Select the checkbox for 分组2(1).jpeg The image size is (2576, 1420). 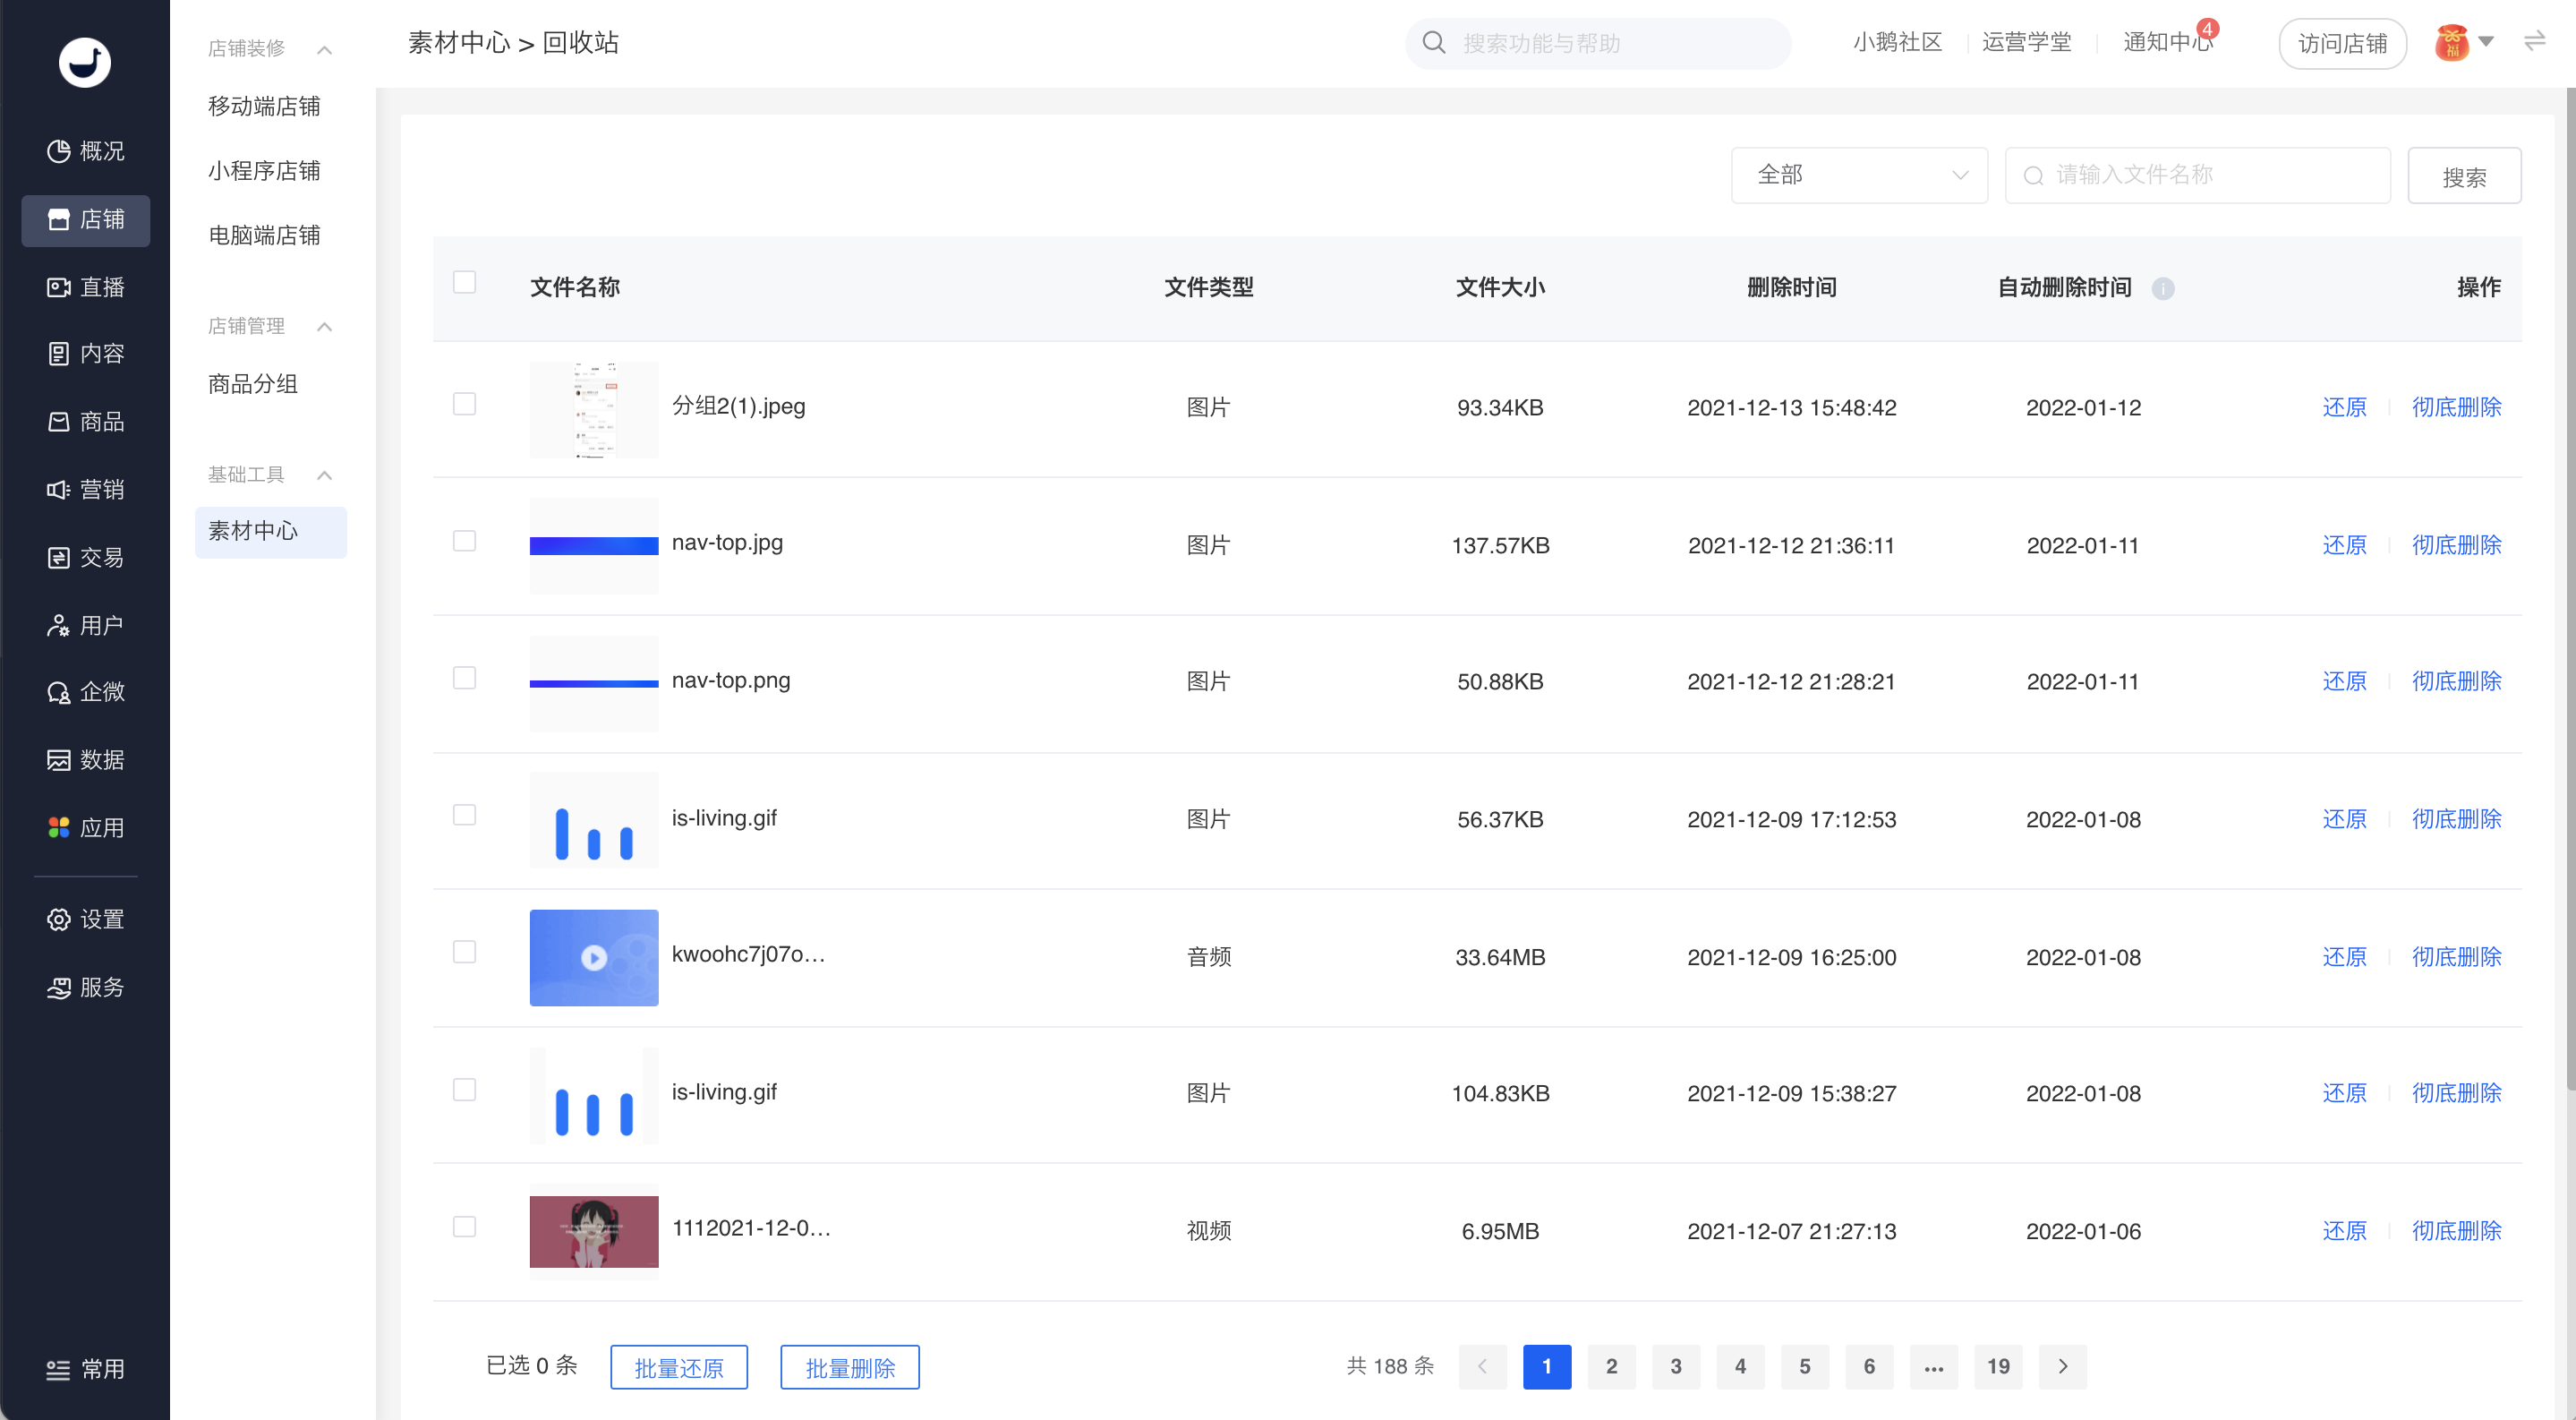(464, 404)
